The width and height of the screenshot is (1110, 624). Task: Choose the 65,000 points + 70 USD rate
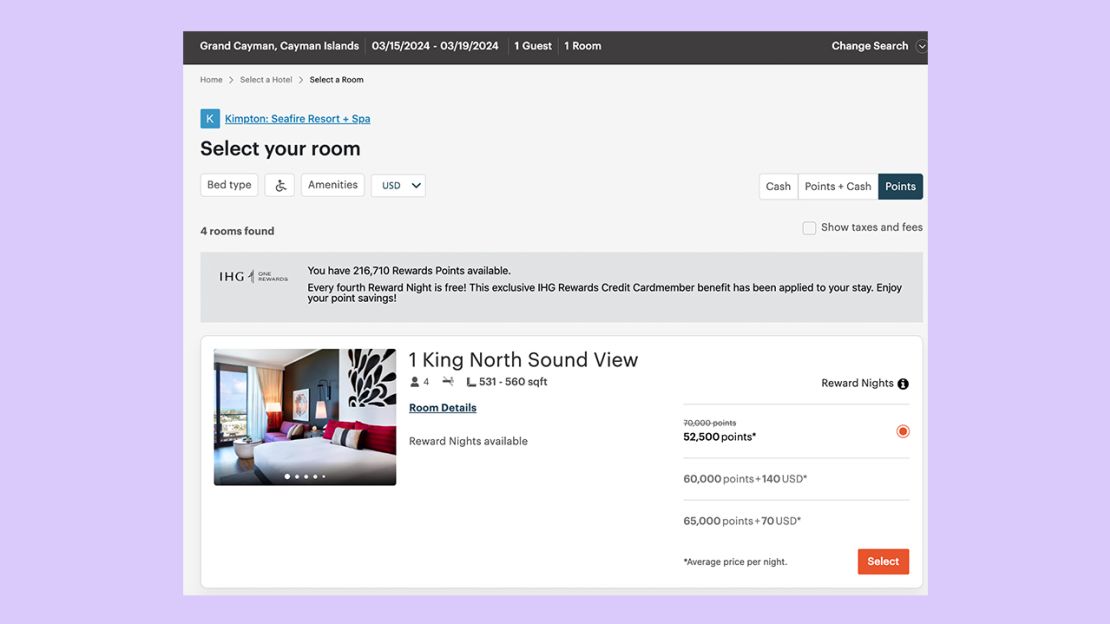point(742,521)
